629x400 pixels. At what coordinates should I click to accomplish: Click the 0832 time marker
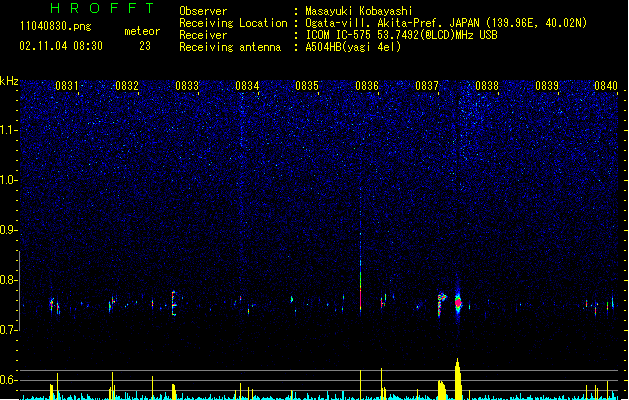tap(127, 86)
